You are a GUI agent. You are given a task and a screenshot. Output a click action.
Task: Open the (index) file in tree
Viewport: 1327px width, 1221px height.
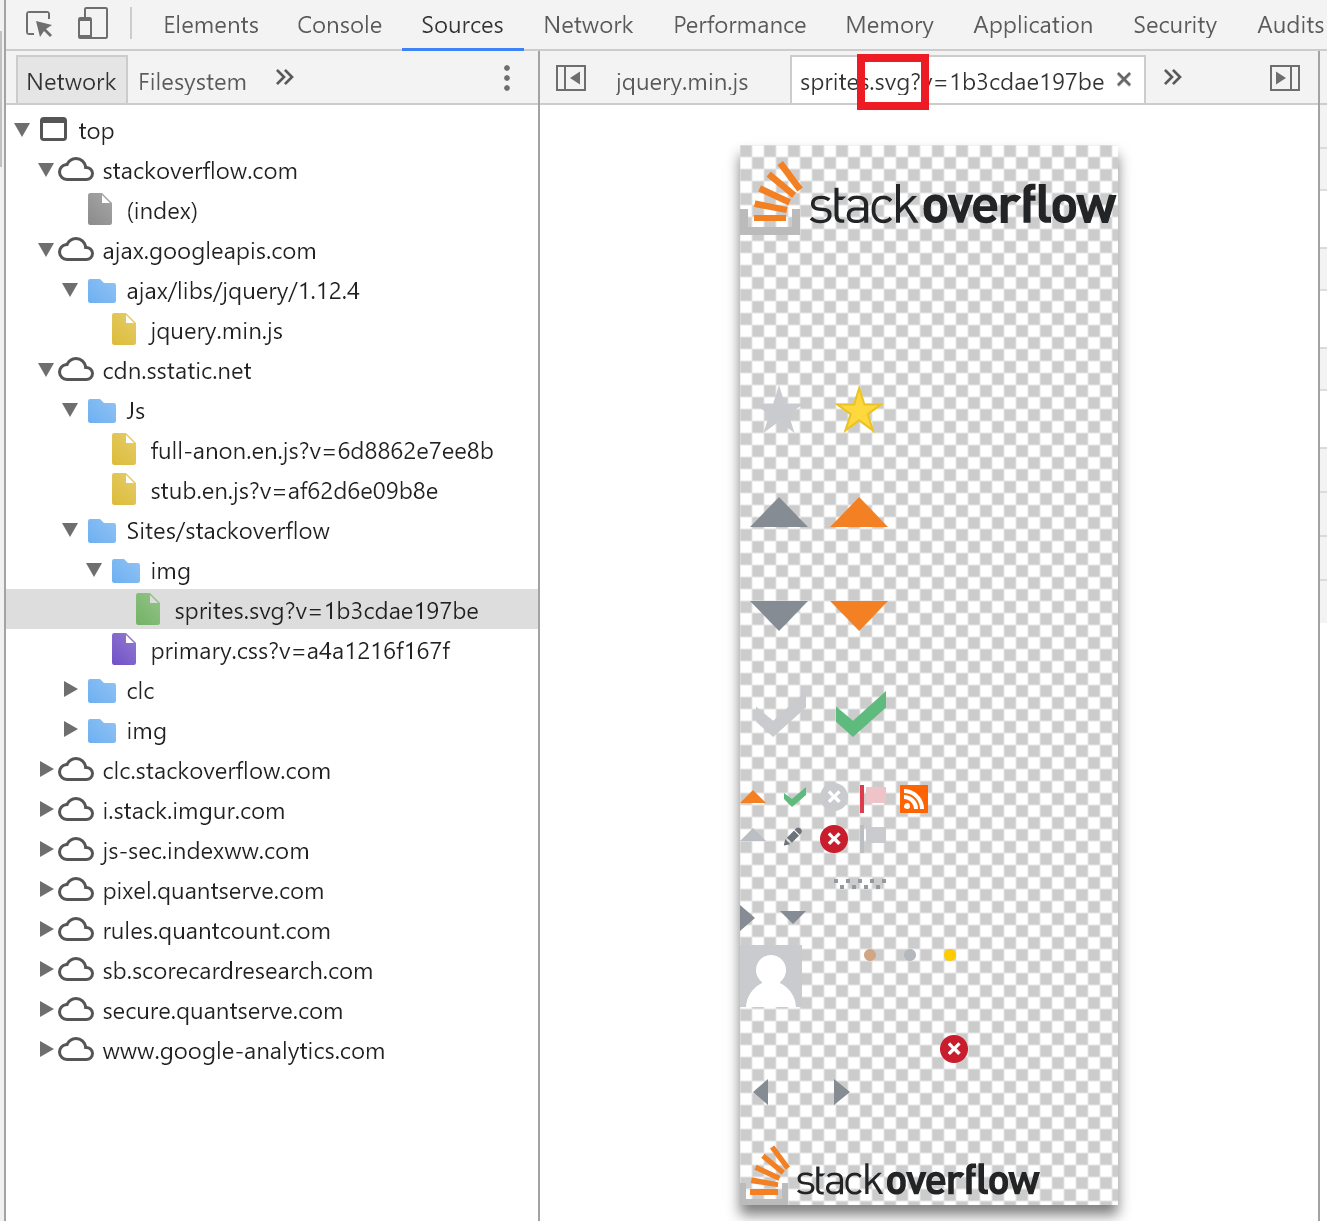click(x=162, y=211)
